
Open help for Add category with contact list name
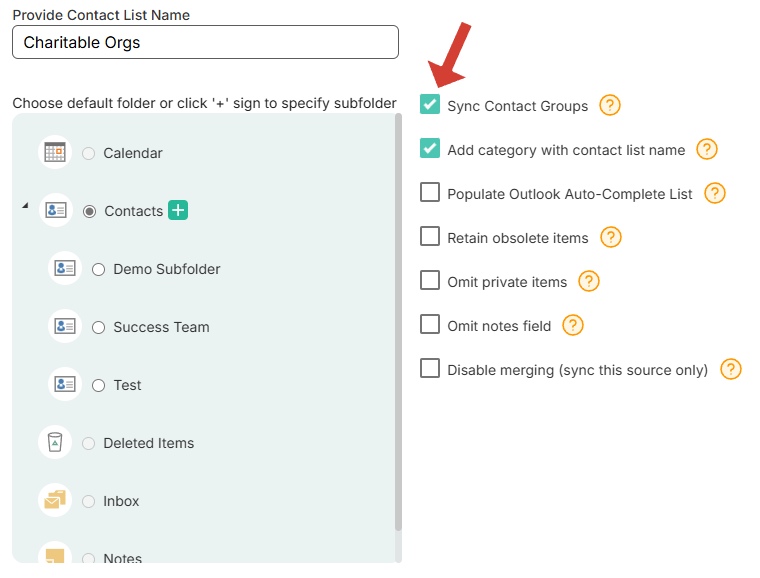707,149
